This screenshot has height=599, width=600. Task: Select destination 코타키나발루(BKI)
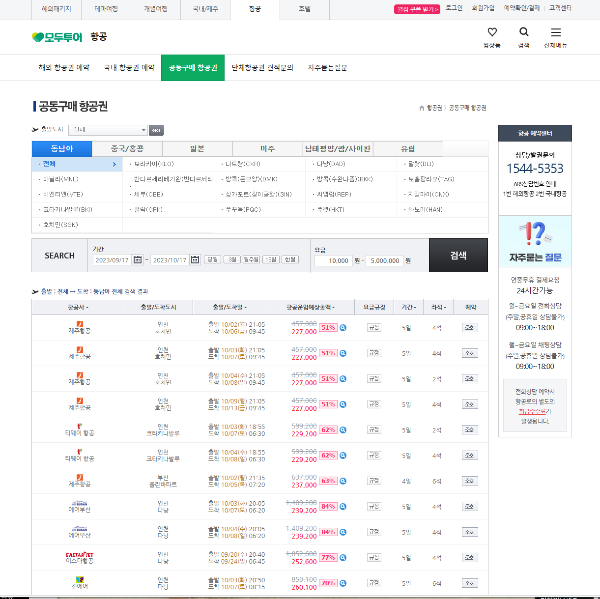click(67, 210)
